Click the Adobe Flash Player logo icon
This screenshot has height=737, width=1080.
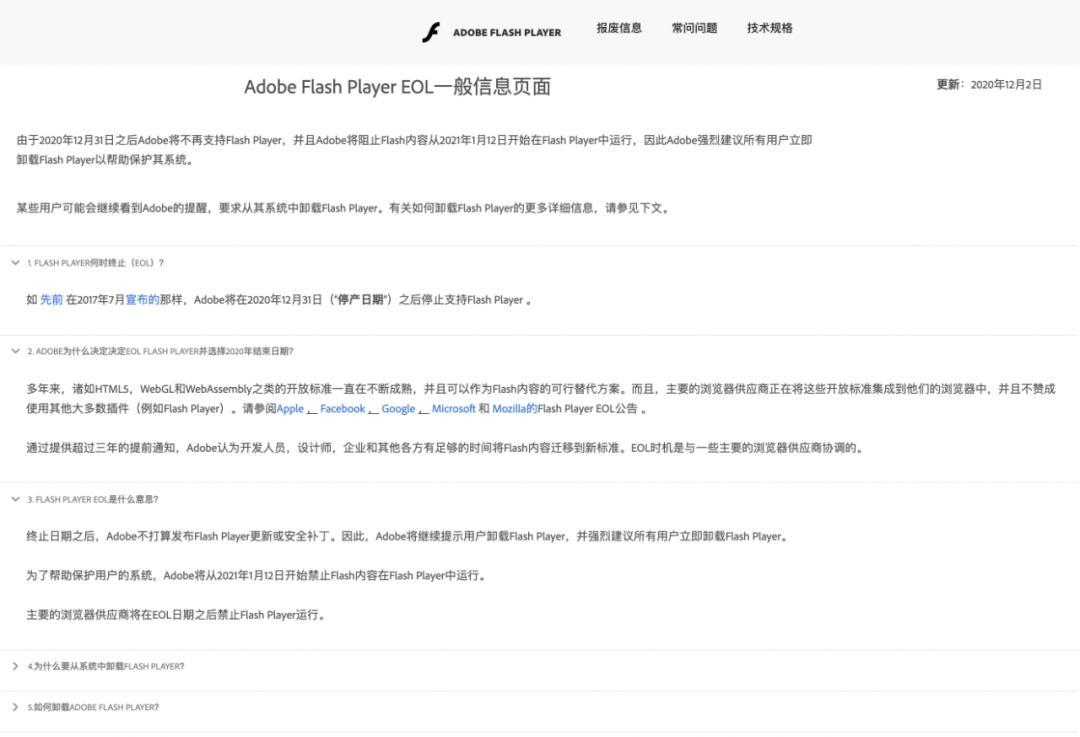[x=431, y=32]
